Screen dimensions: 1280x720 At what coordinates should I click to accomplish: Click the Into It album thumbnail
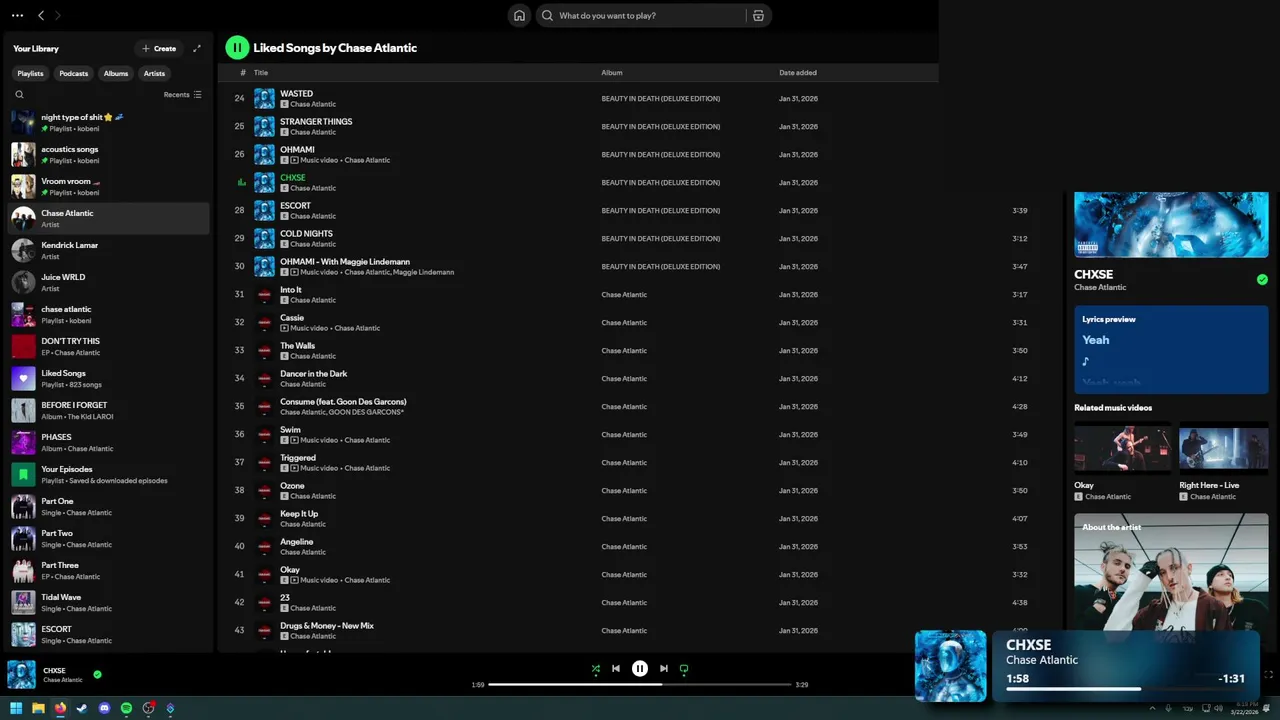264,294
